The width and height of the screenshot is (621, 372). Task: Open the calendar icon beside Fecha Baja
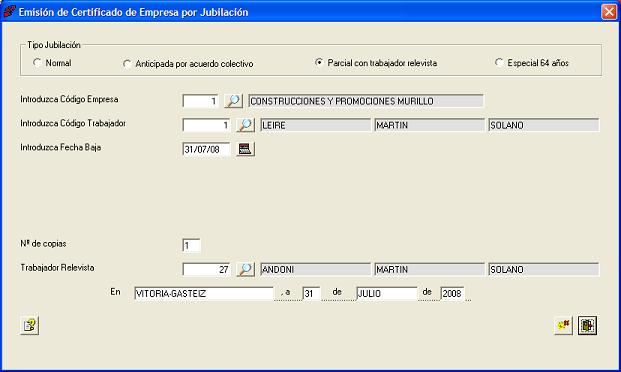[246, 149]
